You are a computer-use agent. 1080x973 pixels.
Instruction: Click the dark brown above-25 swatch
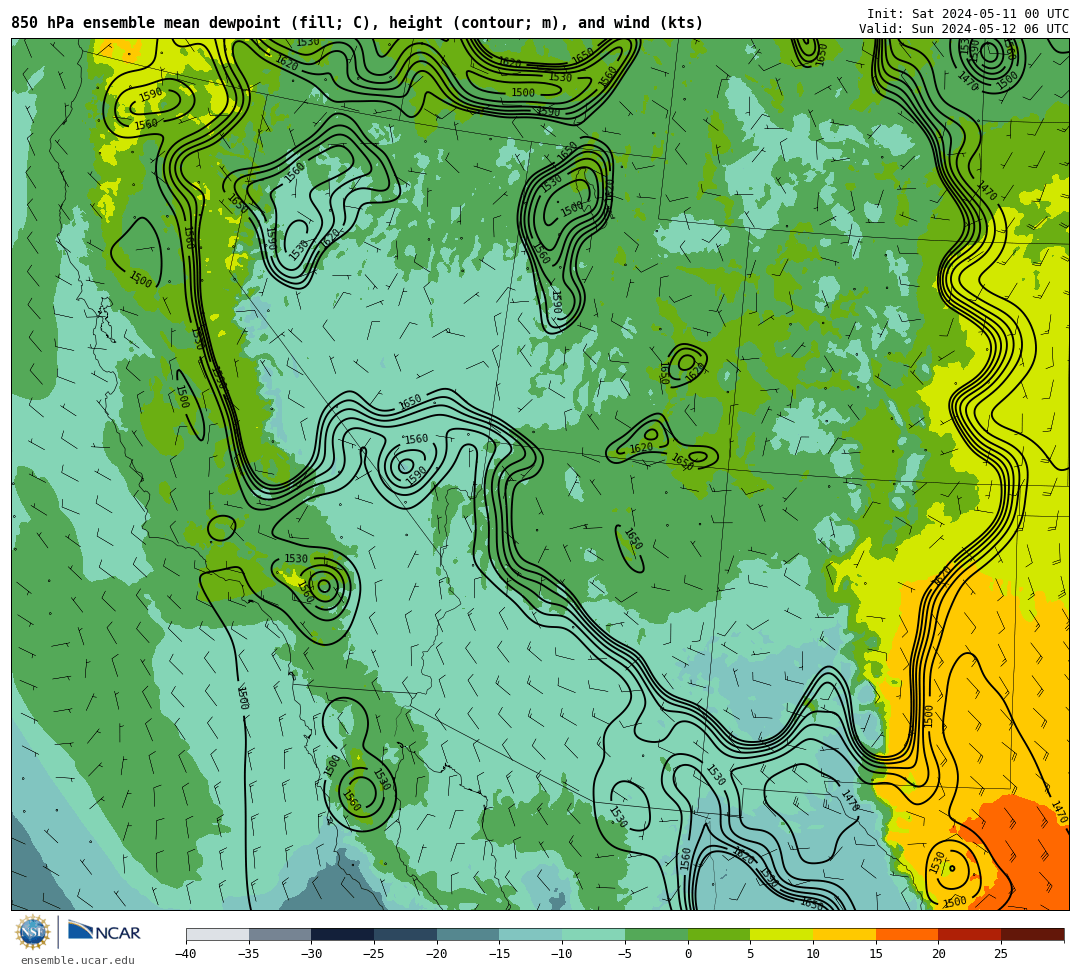(1032, 934)
